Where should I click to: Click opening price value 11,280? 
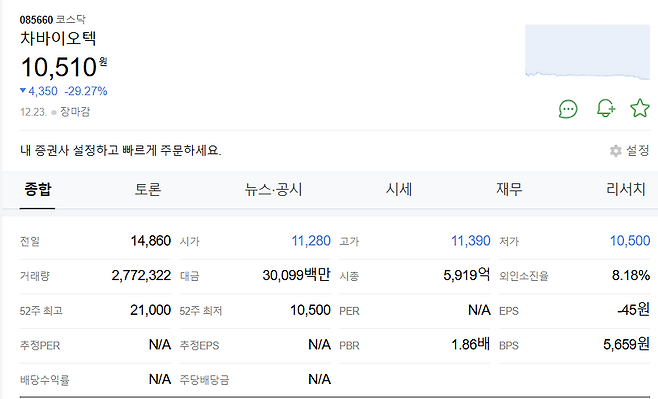[x=311, y=241]
